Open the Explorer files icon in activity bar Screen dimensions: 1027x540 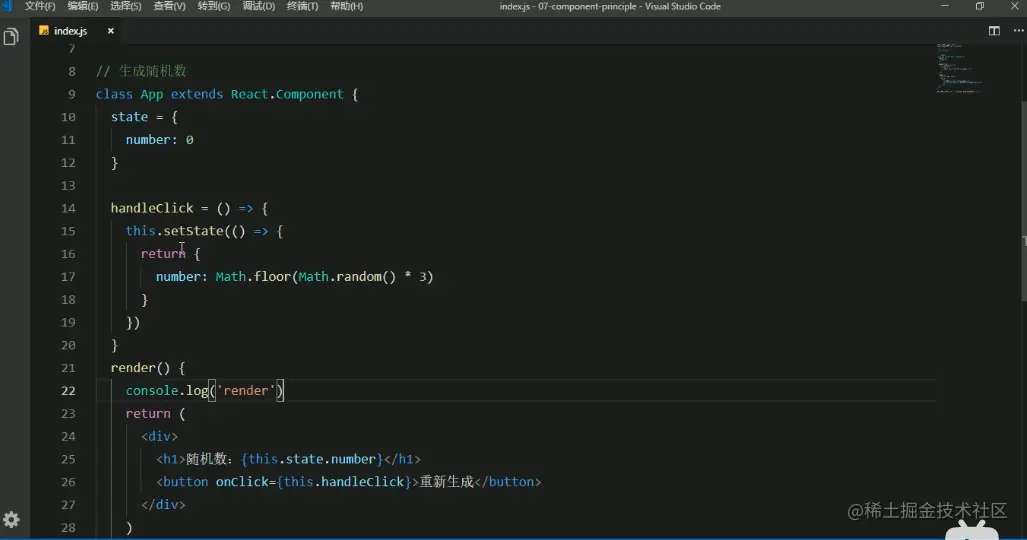pyautogui.click(x=11, y=37)
